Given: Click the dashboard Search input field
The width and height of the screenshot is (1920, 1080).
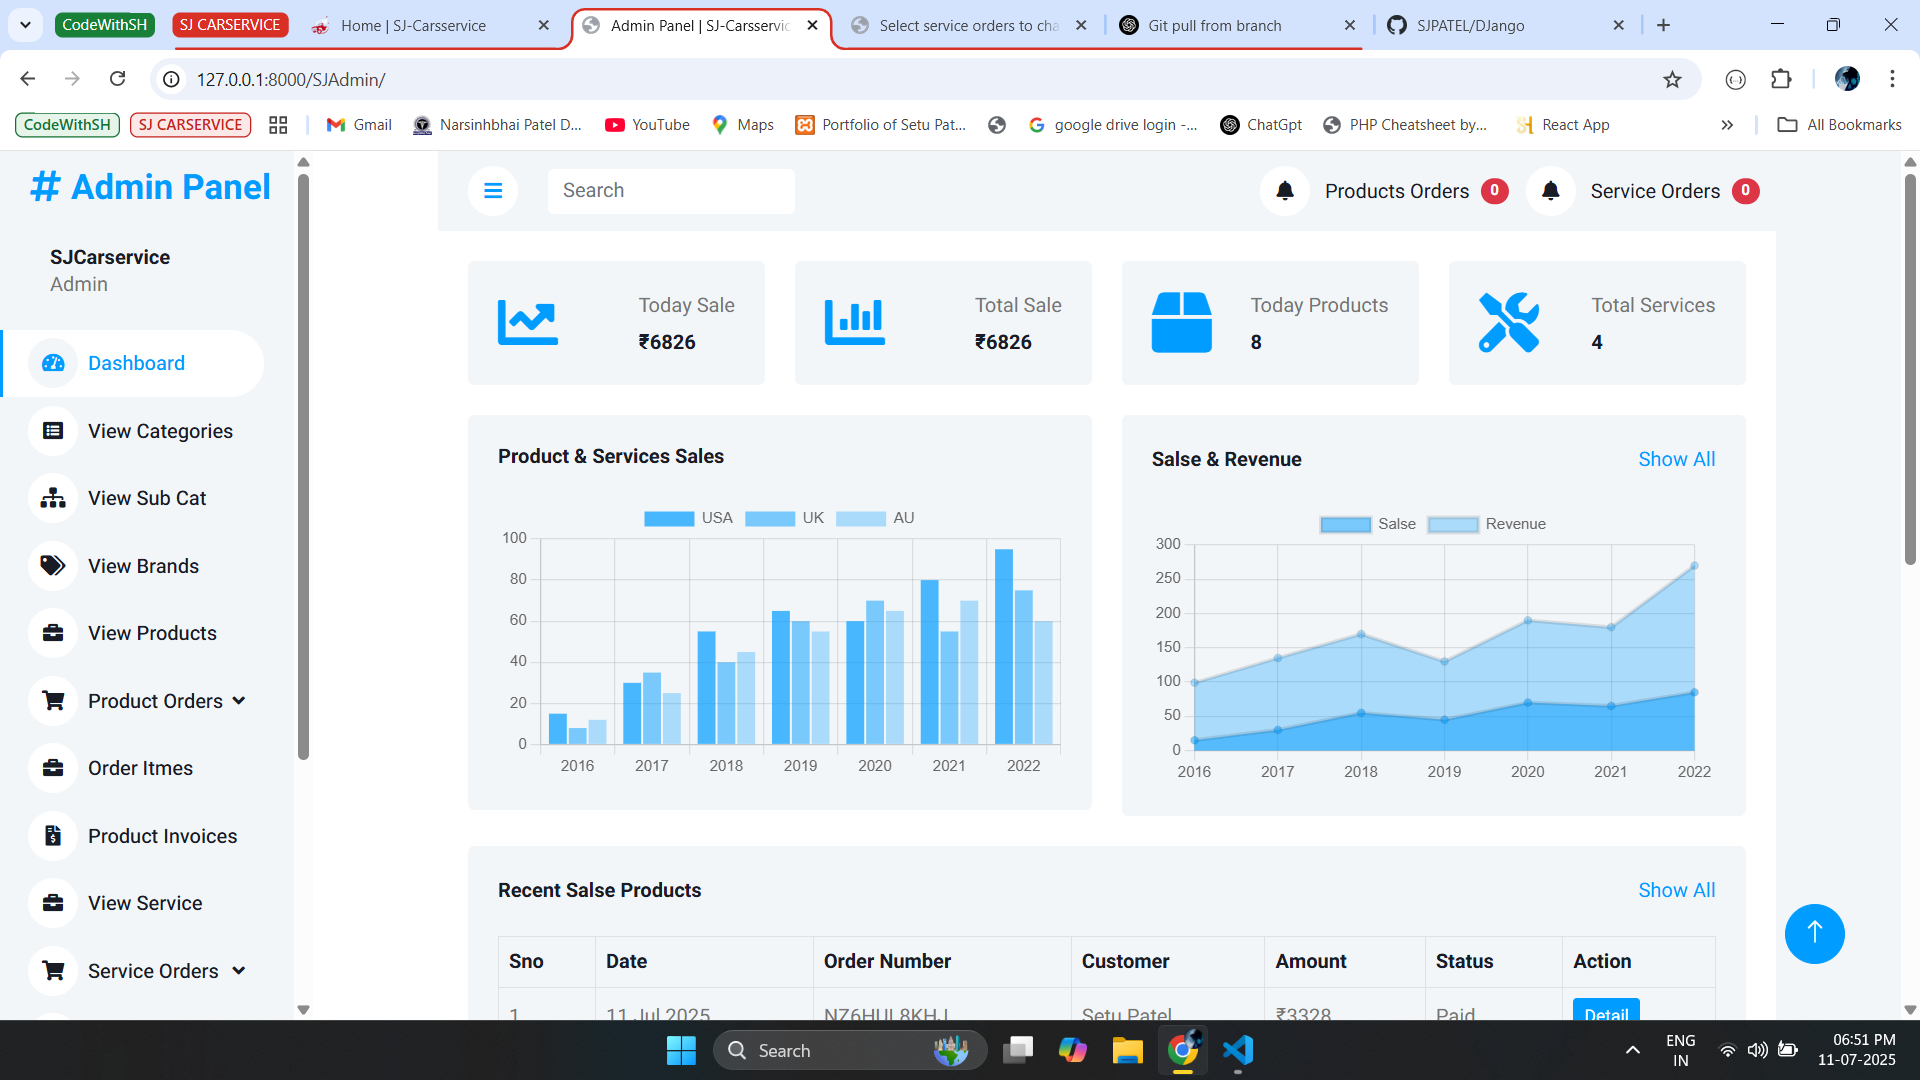Looking at the screenshot, I should [671, 191].
